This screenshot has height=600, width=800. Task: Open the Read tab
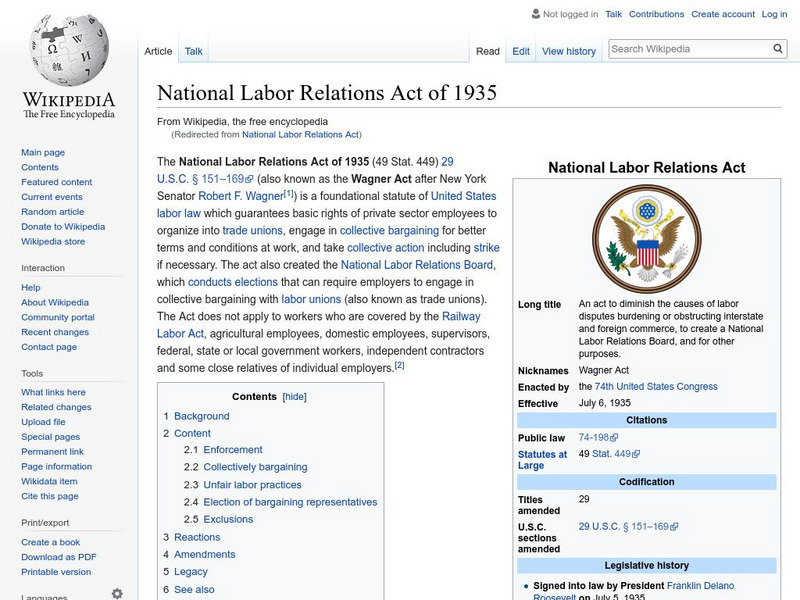click(488, 52)
